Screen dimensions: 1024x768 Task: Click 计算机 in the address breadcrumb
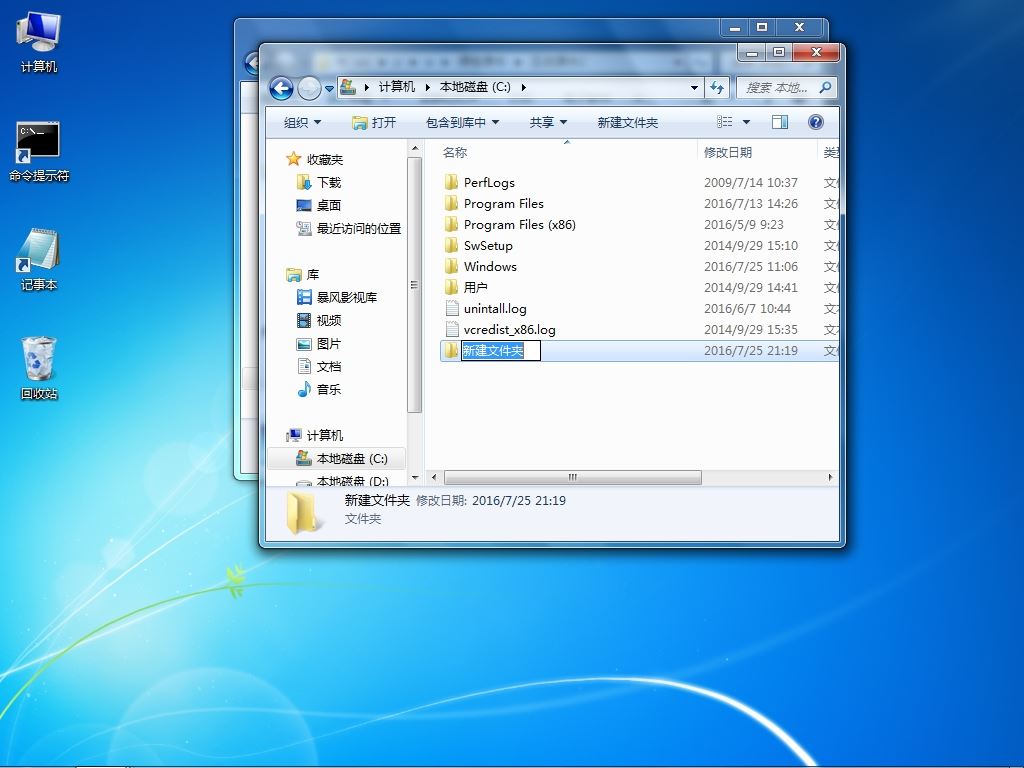pos(397,87)
